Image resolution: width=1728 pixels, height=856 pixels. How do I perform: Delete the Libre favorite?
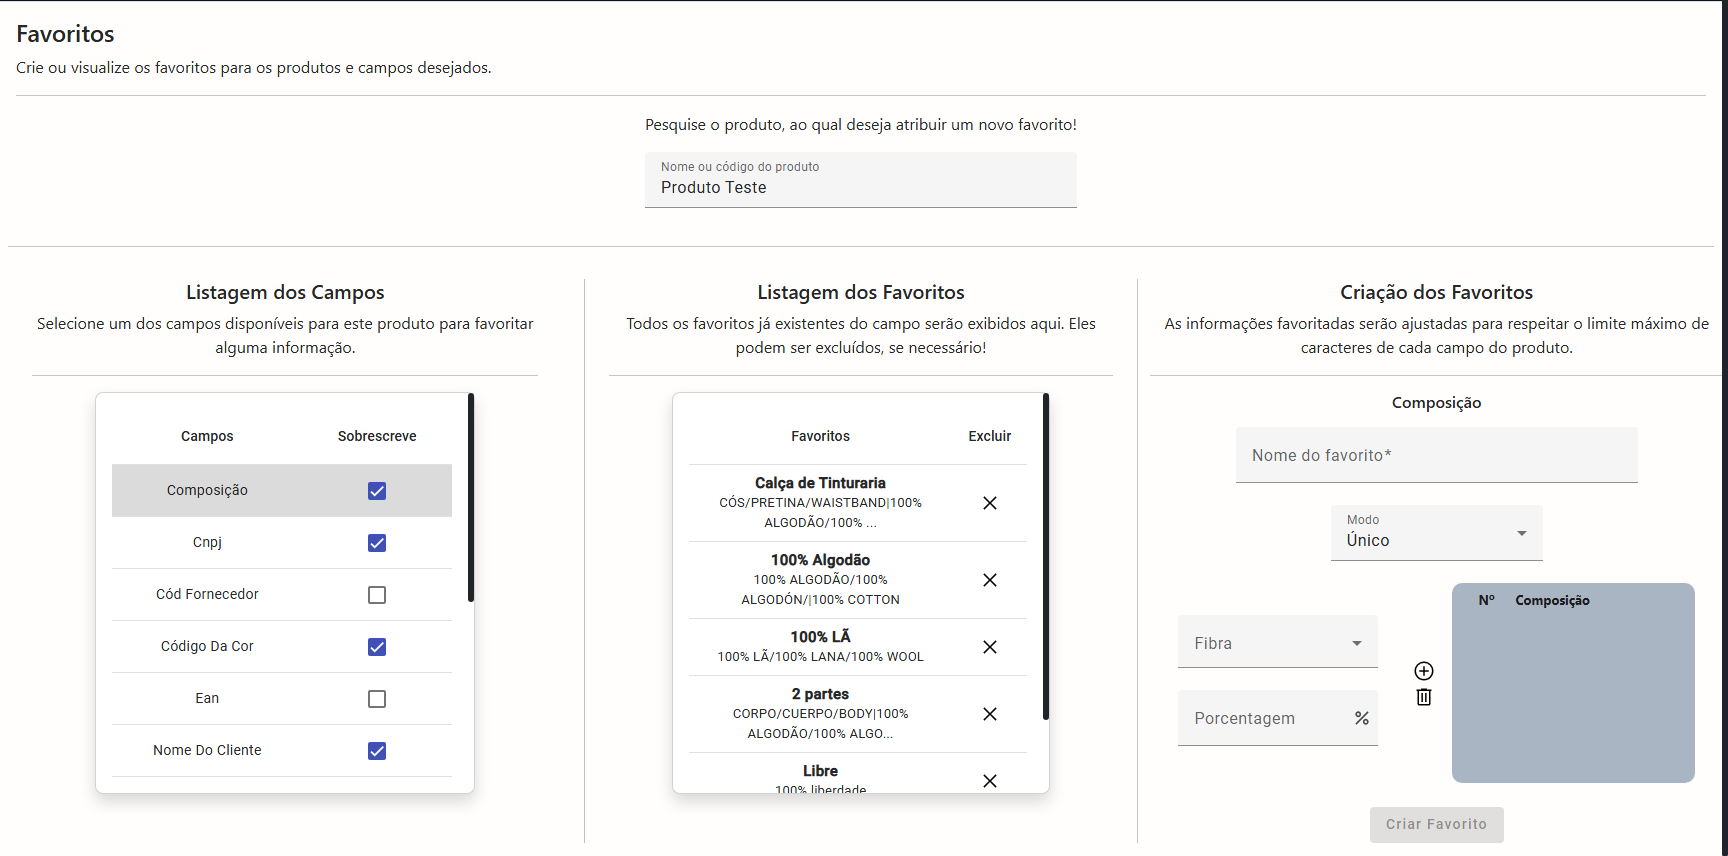[x=989, y=781]
